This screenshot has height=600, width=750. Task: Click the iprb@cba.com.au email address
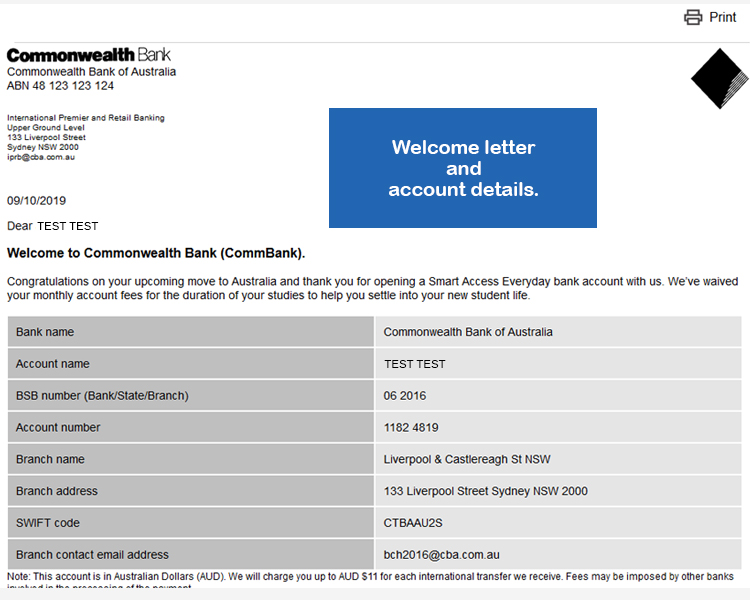pos(41,157)
